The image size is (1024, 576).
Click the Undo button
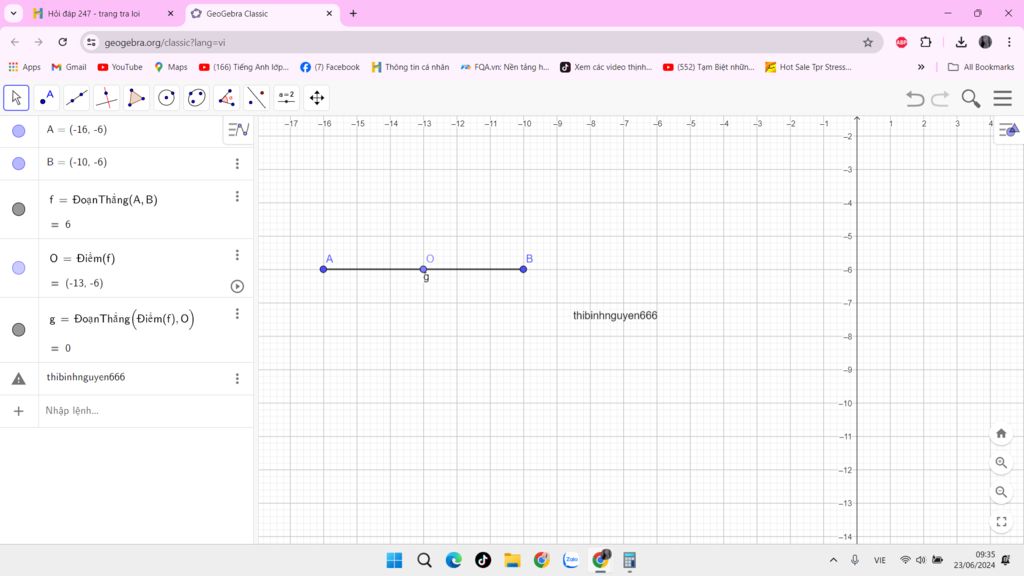[x=915, y=98]
